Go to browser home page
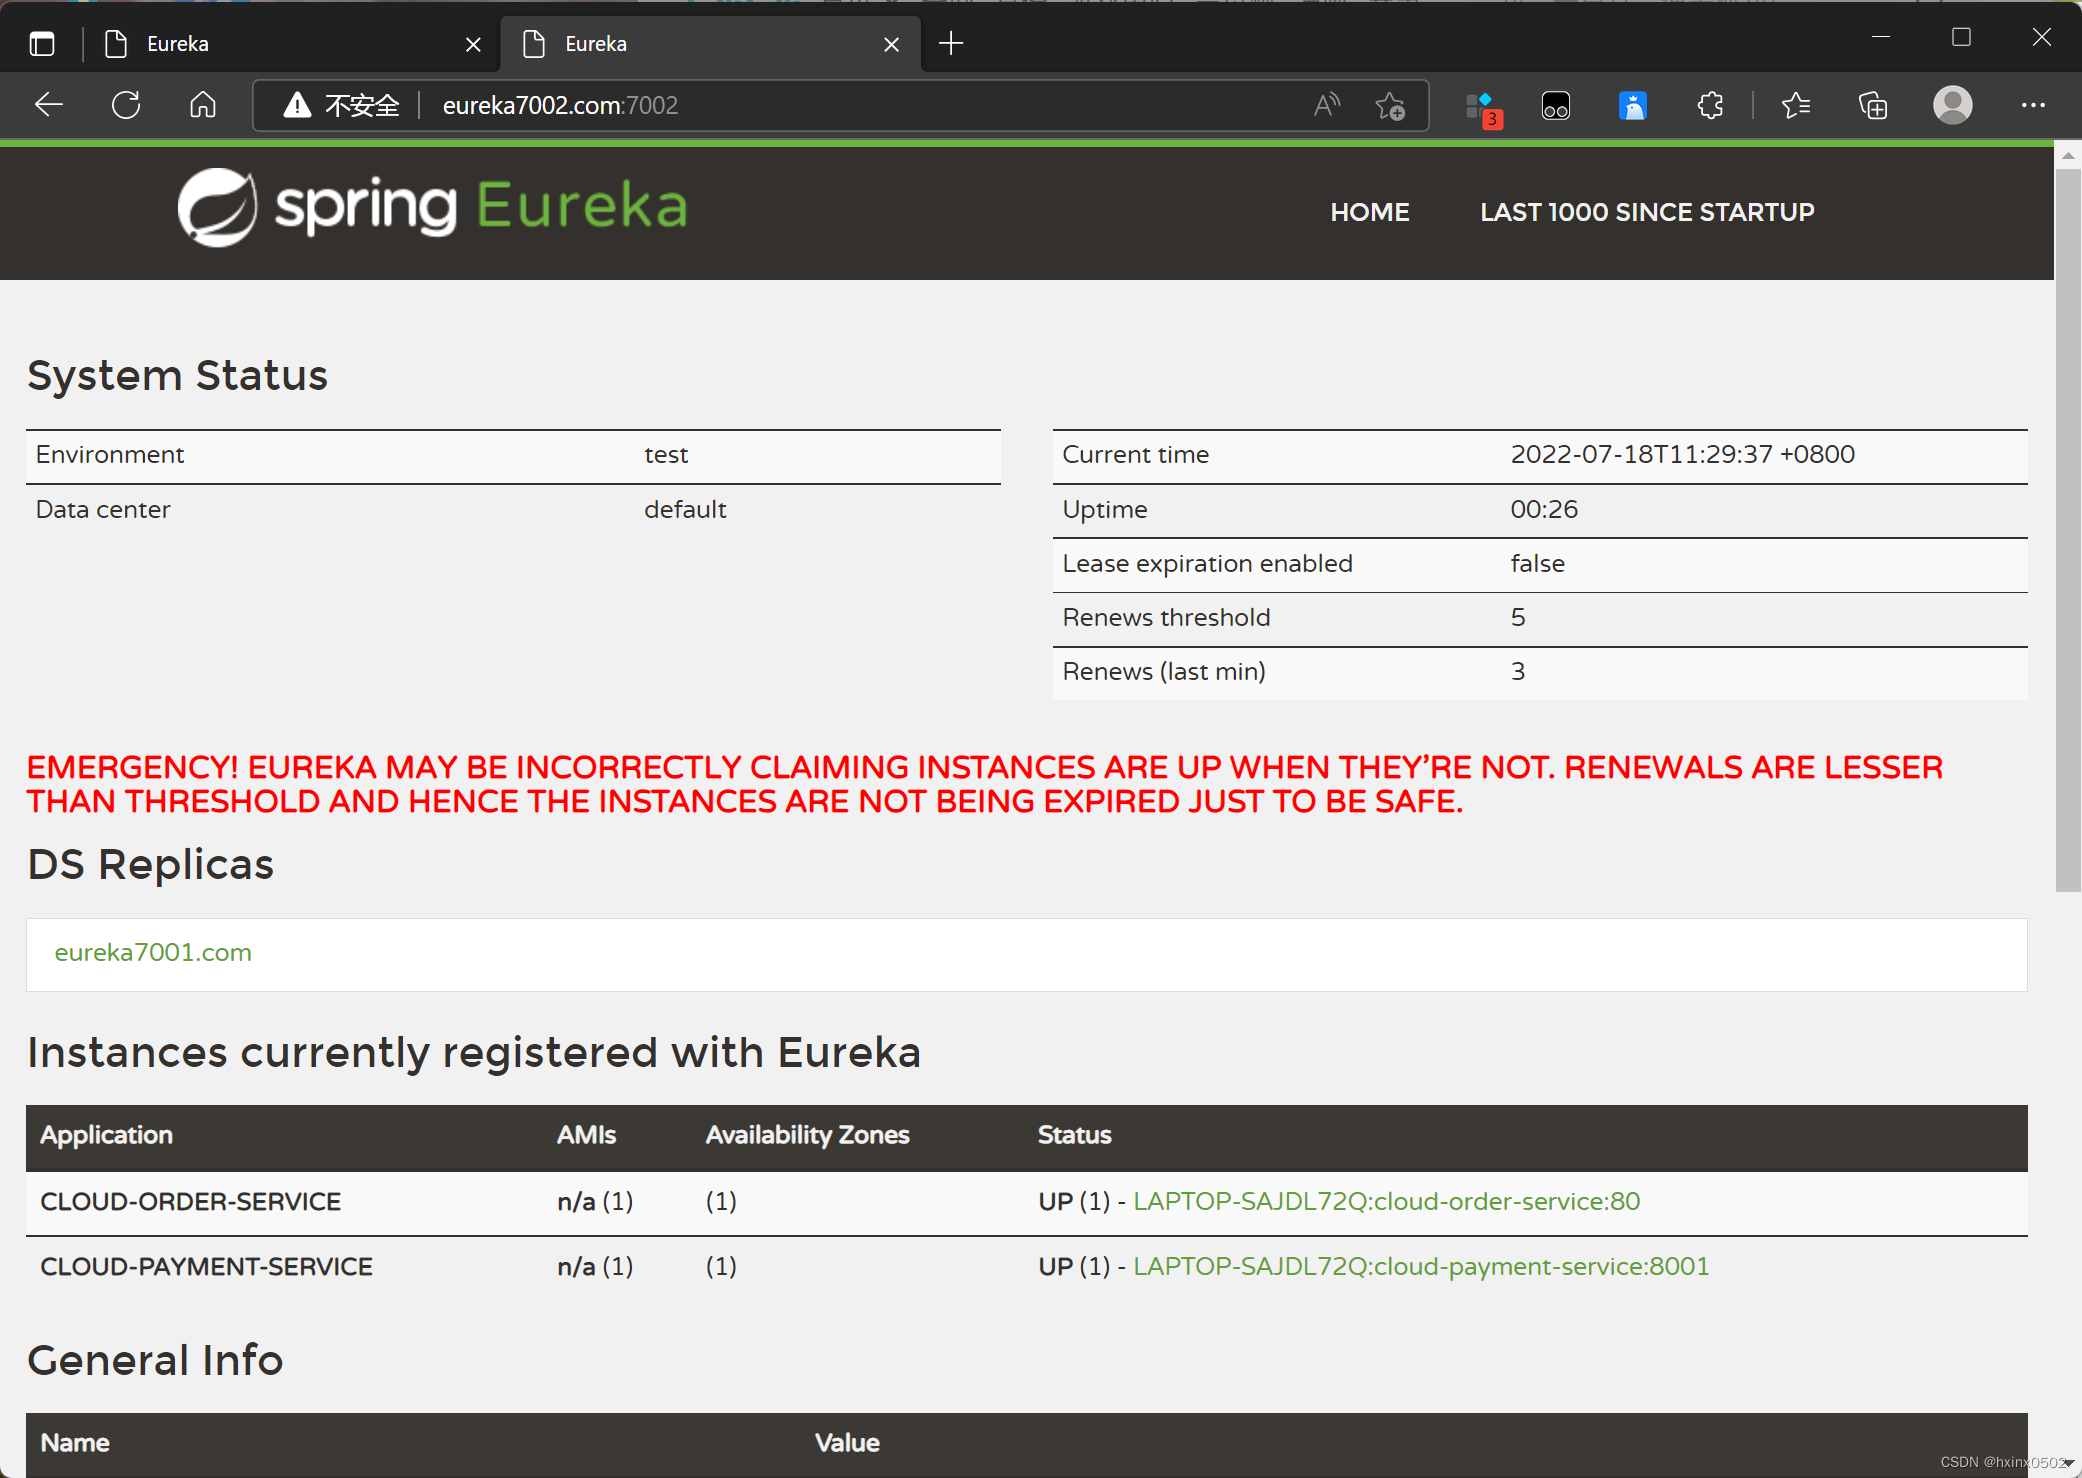Viewport: 2082px width, 1478px height. point(203,105)
